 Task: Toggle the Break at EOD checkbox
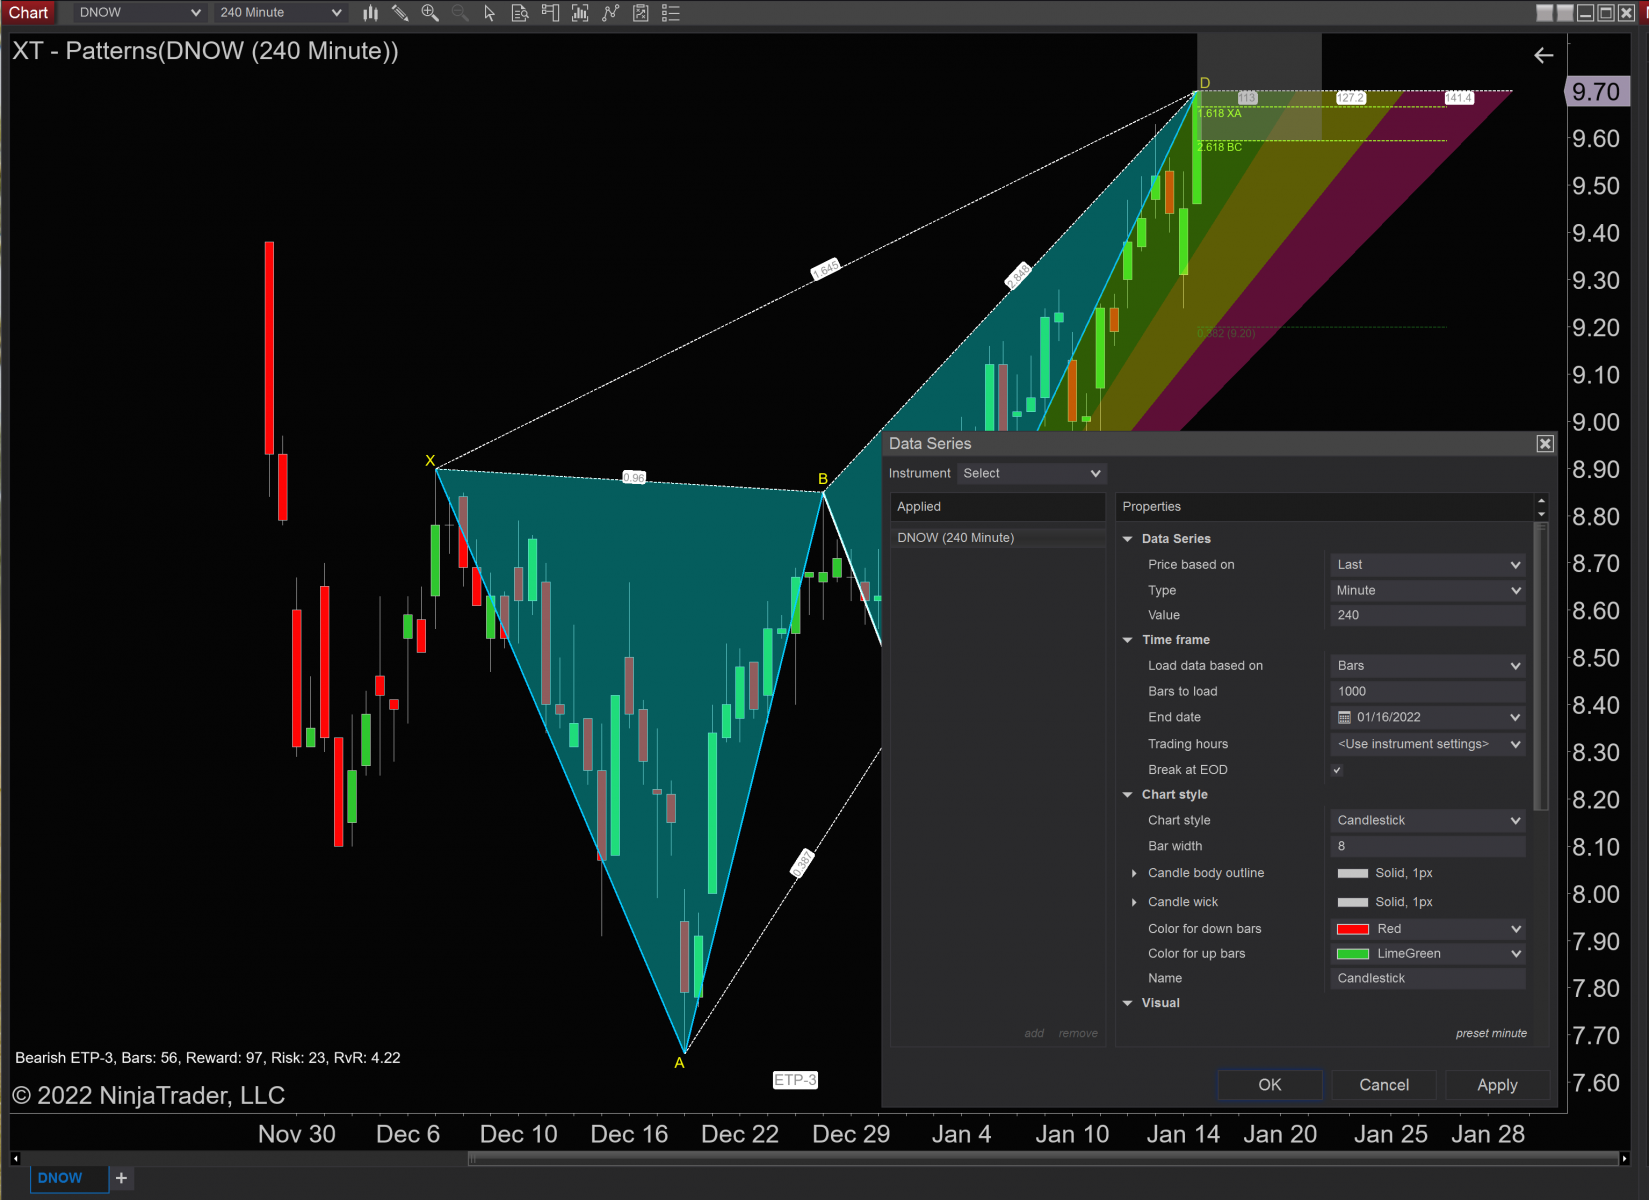tap(1337, 770)
